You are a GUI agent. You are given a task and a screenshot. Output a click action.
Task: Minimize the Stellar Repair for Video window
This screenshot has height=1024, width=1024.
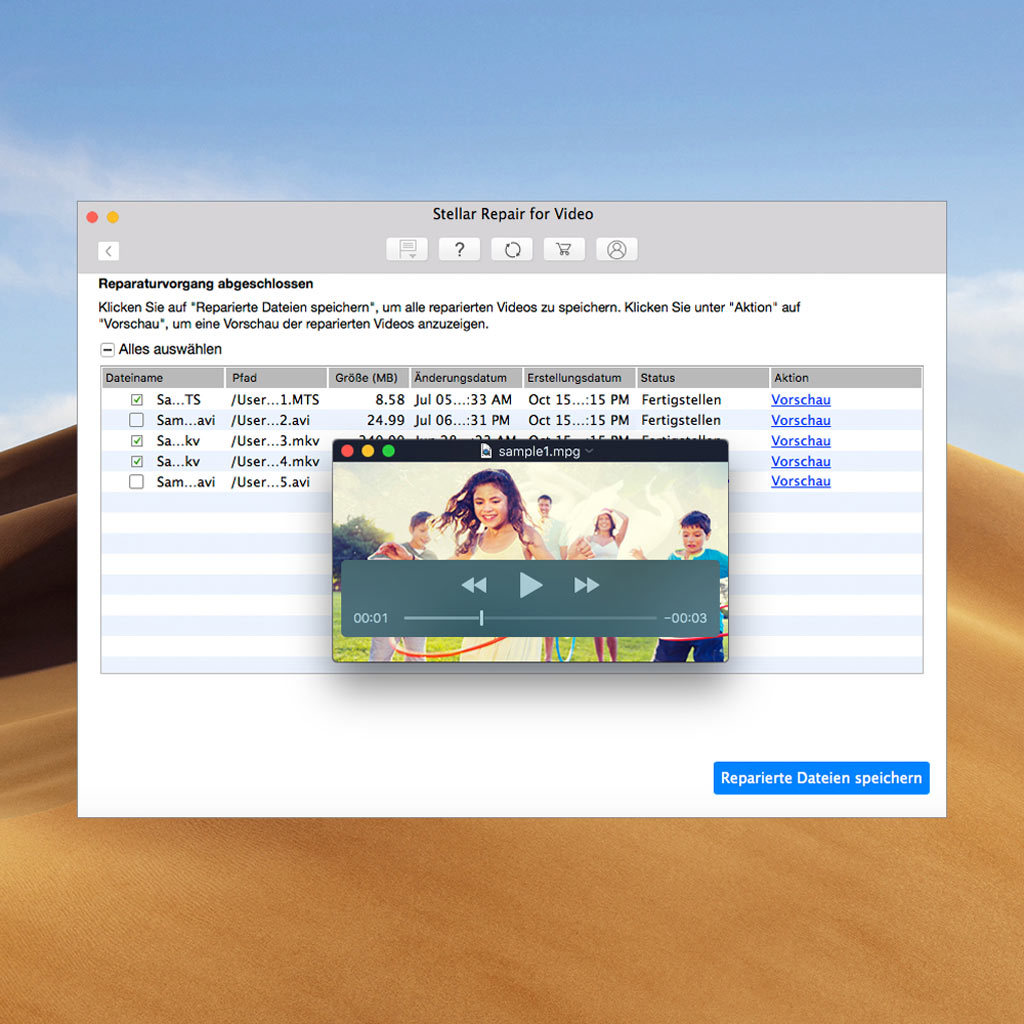click(x=113, y=217)
